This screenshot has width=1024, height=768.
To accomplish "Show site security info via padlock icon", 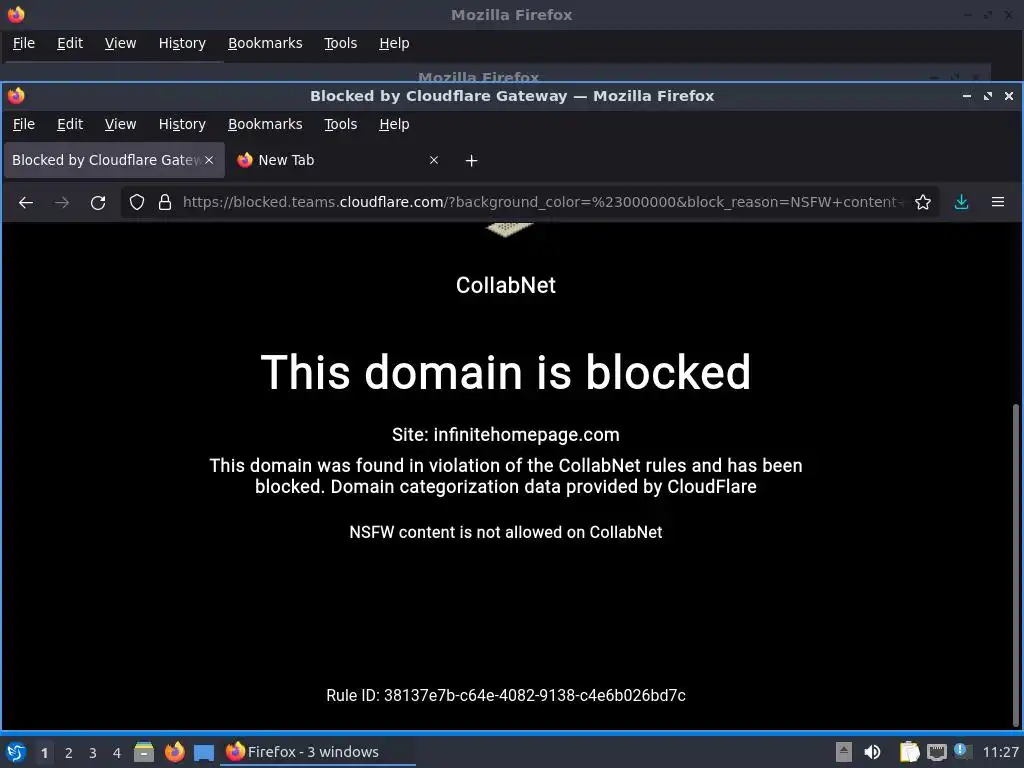I will pyautogui.click(x=165, y=202).
